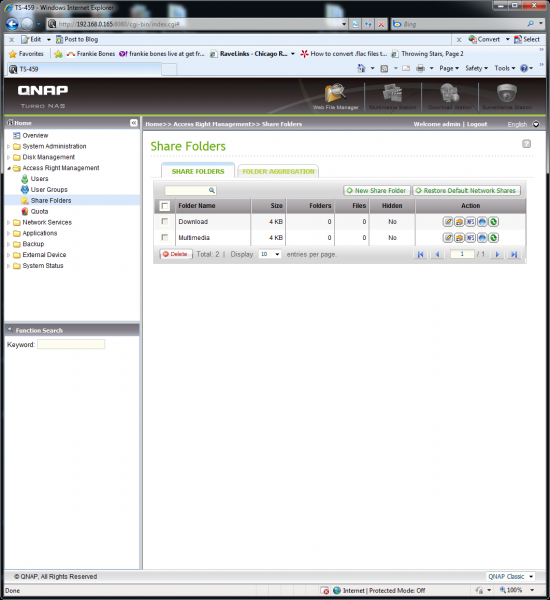Click the Post to Blog toolbar button
The width and height of the screenshot is (550, 600).
(x=77, y=39)
